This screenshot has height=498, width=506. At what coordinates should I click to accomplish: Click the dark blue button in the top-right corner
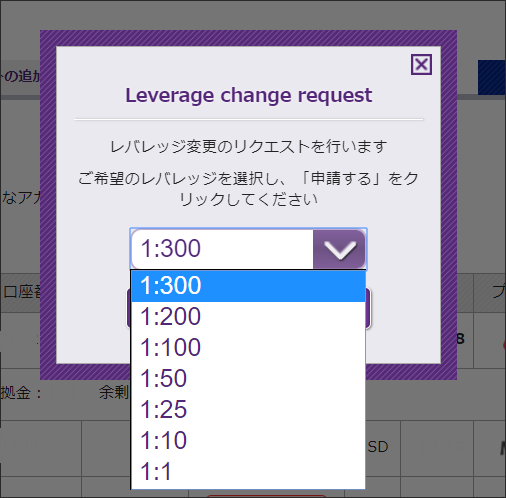click(x=492, y=77)
